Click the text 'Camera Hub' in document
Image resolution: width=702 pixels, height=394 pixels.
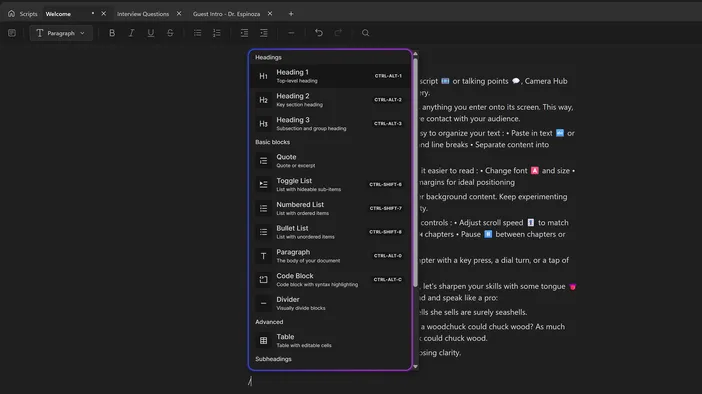coord(546,81)
